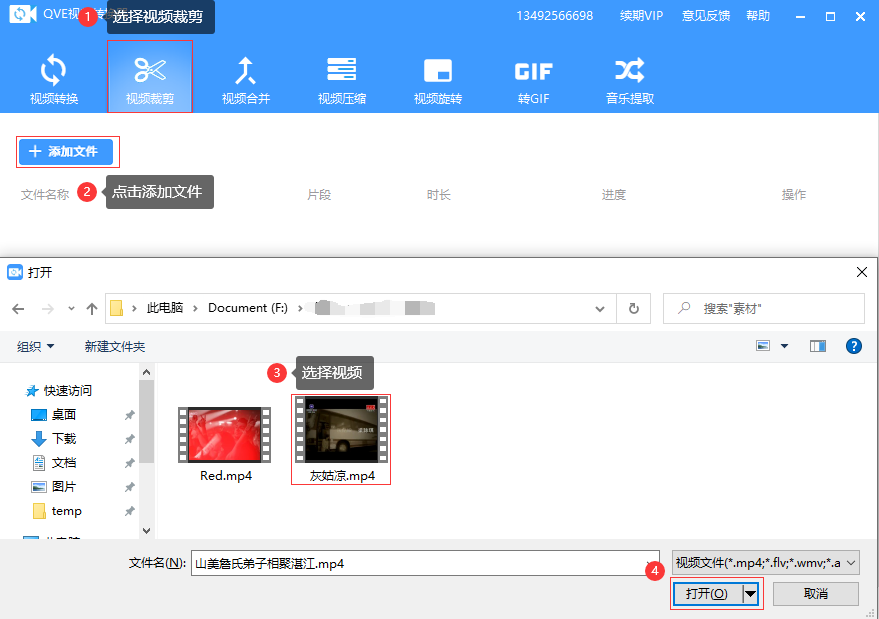Unpin 图片 using its pin icon
This screenshot has height=619, width=879.
click(129, 487)
